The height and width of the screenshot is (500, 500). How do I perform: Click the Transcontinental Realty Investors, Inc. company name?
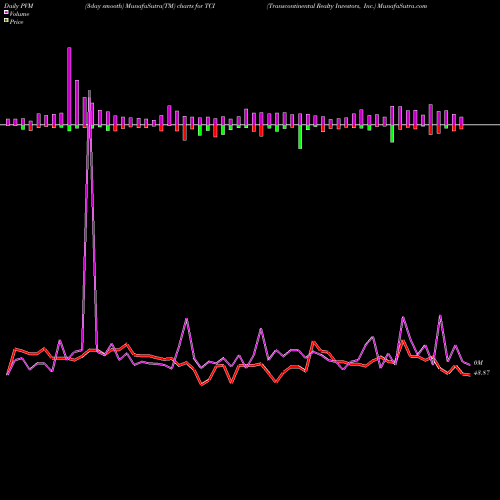click(x=321, y=6)
